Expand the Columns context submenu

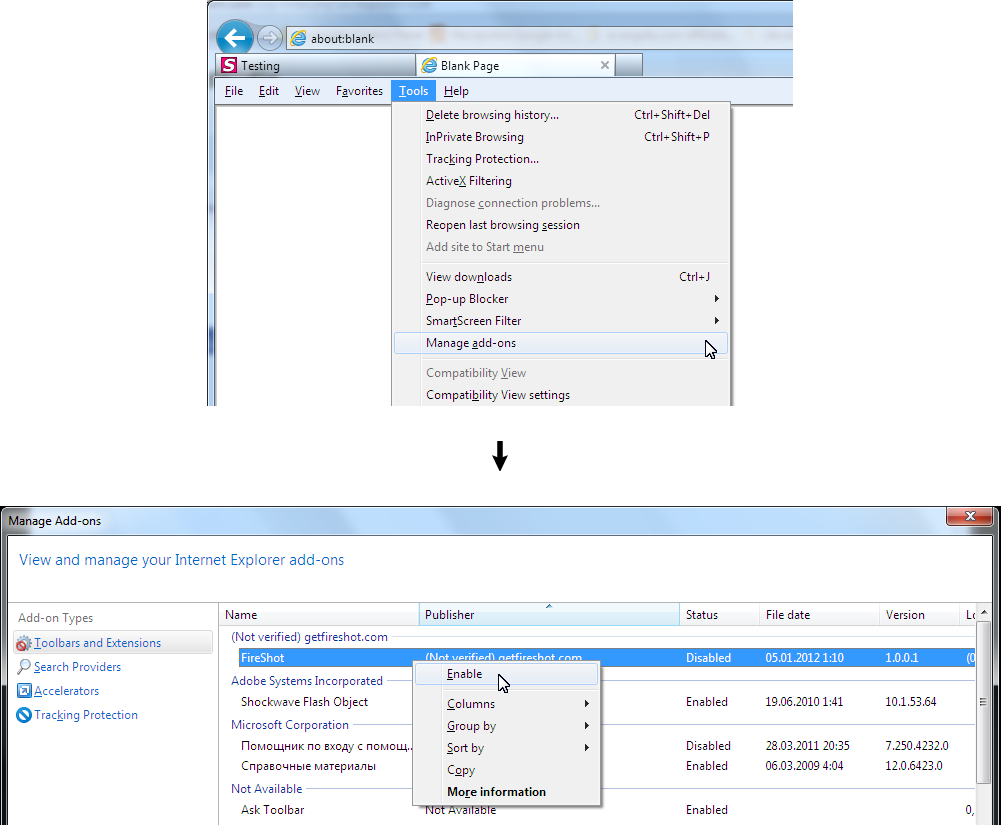[x=506, y=704]
